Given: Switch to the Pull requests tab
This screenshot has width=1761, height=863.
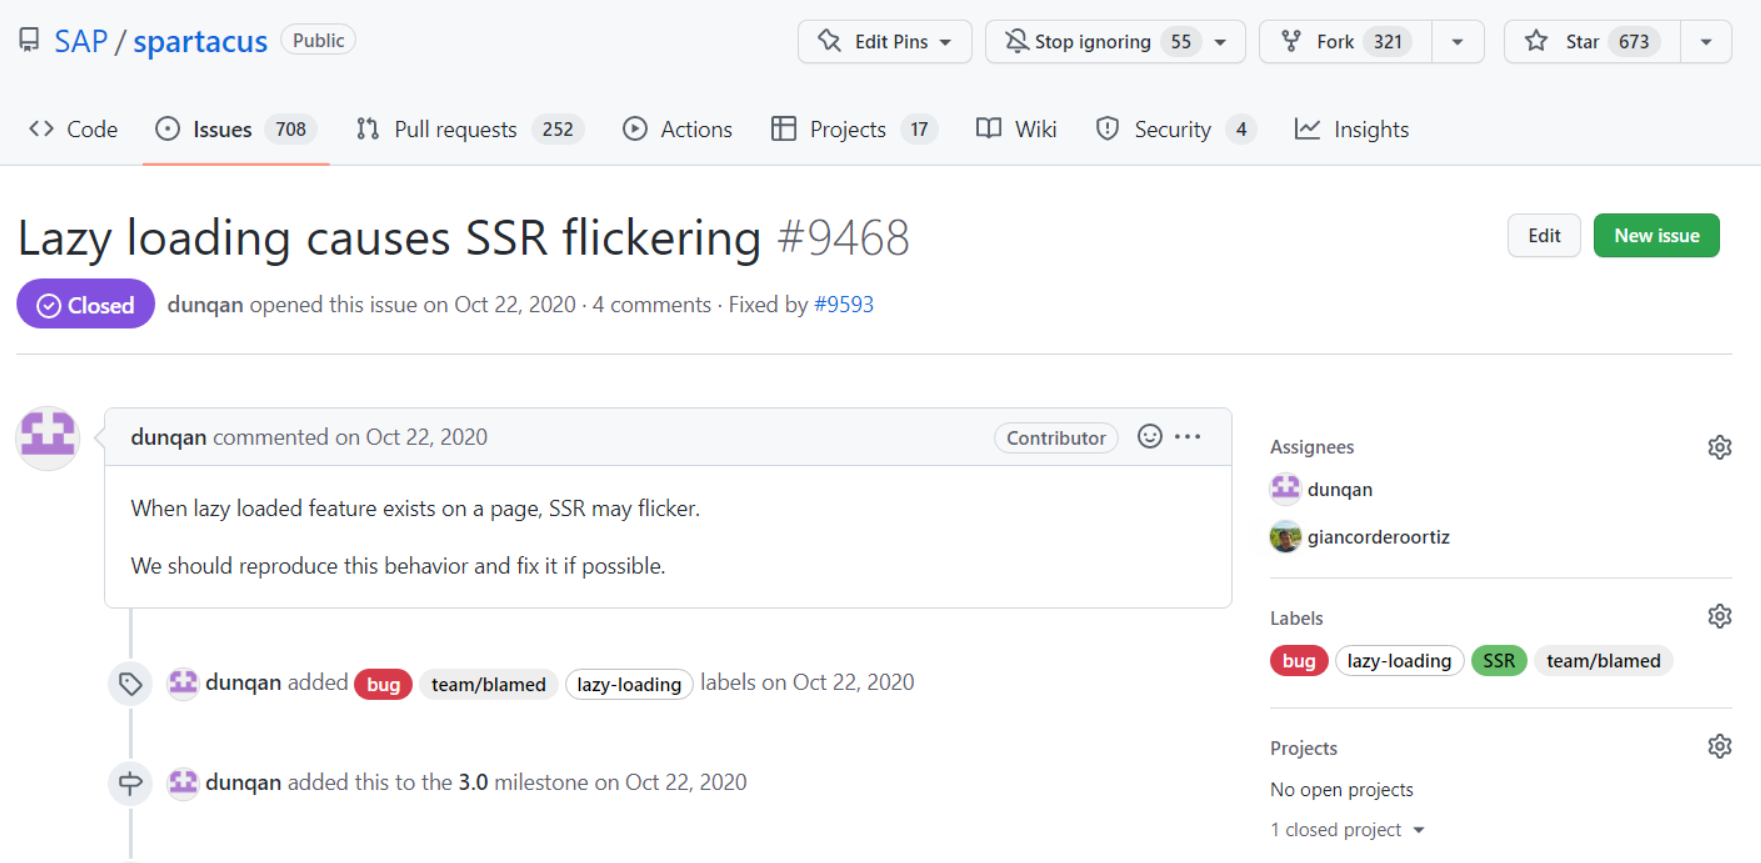Looking at the screenshot, I should [x=469, y=129].
